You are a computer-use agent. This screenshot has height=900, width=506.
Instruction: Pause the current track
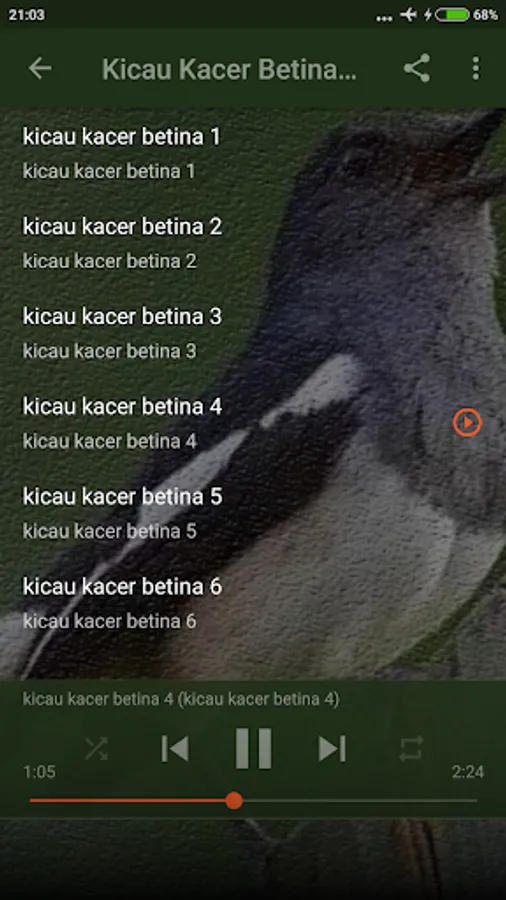253,748
